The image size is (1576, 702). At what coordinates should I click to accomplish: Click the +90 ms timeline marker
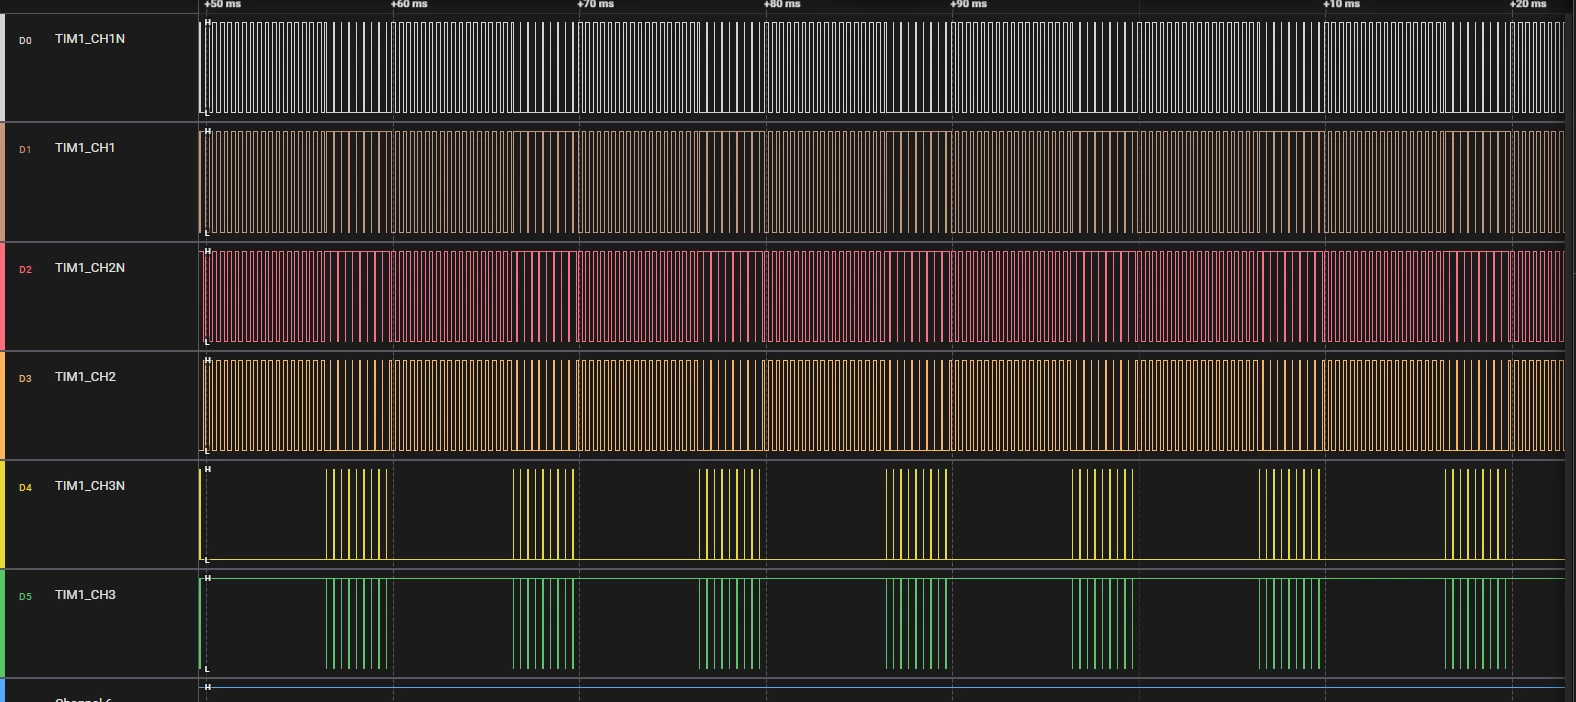(969, 4)
